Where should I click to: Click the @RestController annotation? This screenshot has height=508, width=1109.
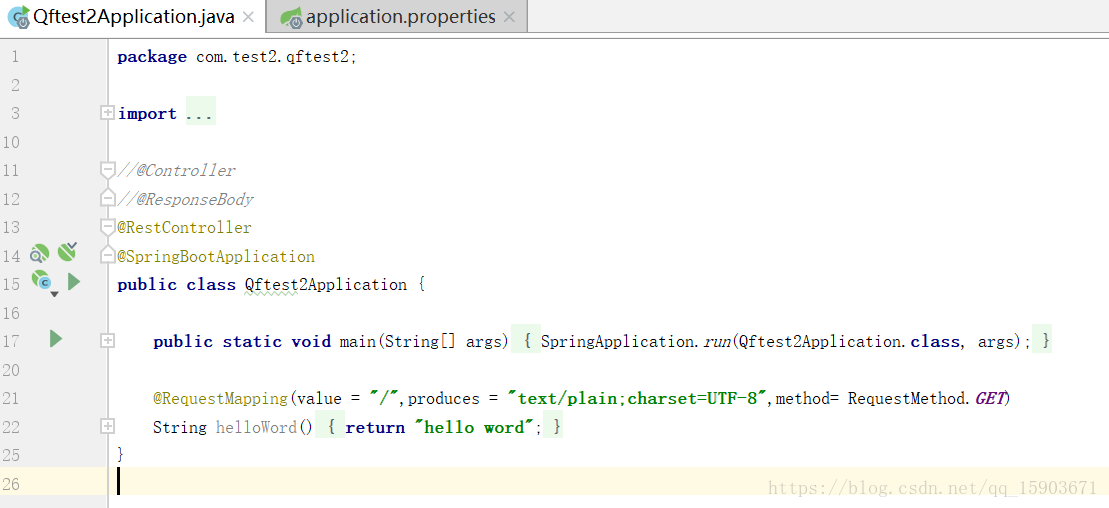click(185, 228)
